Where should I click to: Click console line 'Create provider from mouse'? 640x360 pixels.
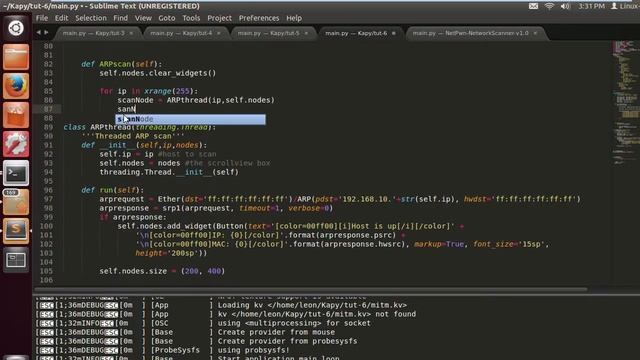(x=185, y=332)
